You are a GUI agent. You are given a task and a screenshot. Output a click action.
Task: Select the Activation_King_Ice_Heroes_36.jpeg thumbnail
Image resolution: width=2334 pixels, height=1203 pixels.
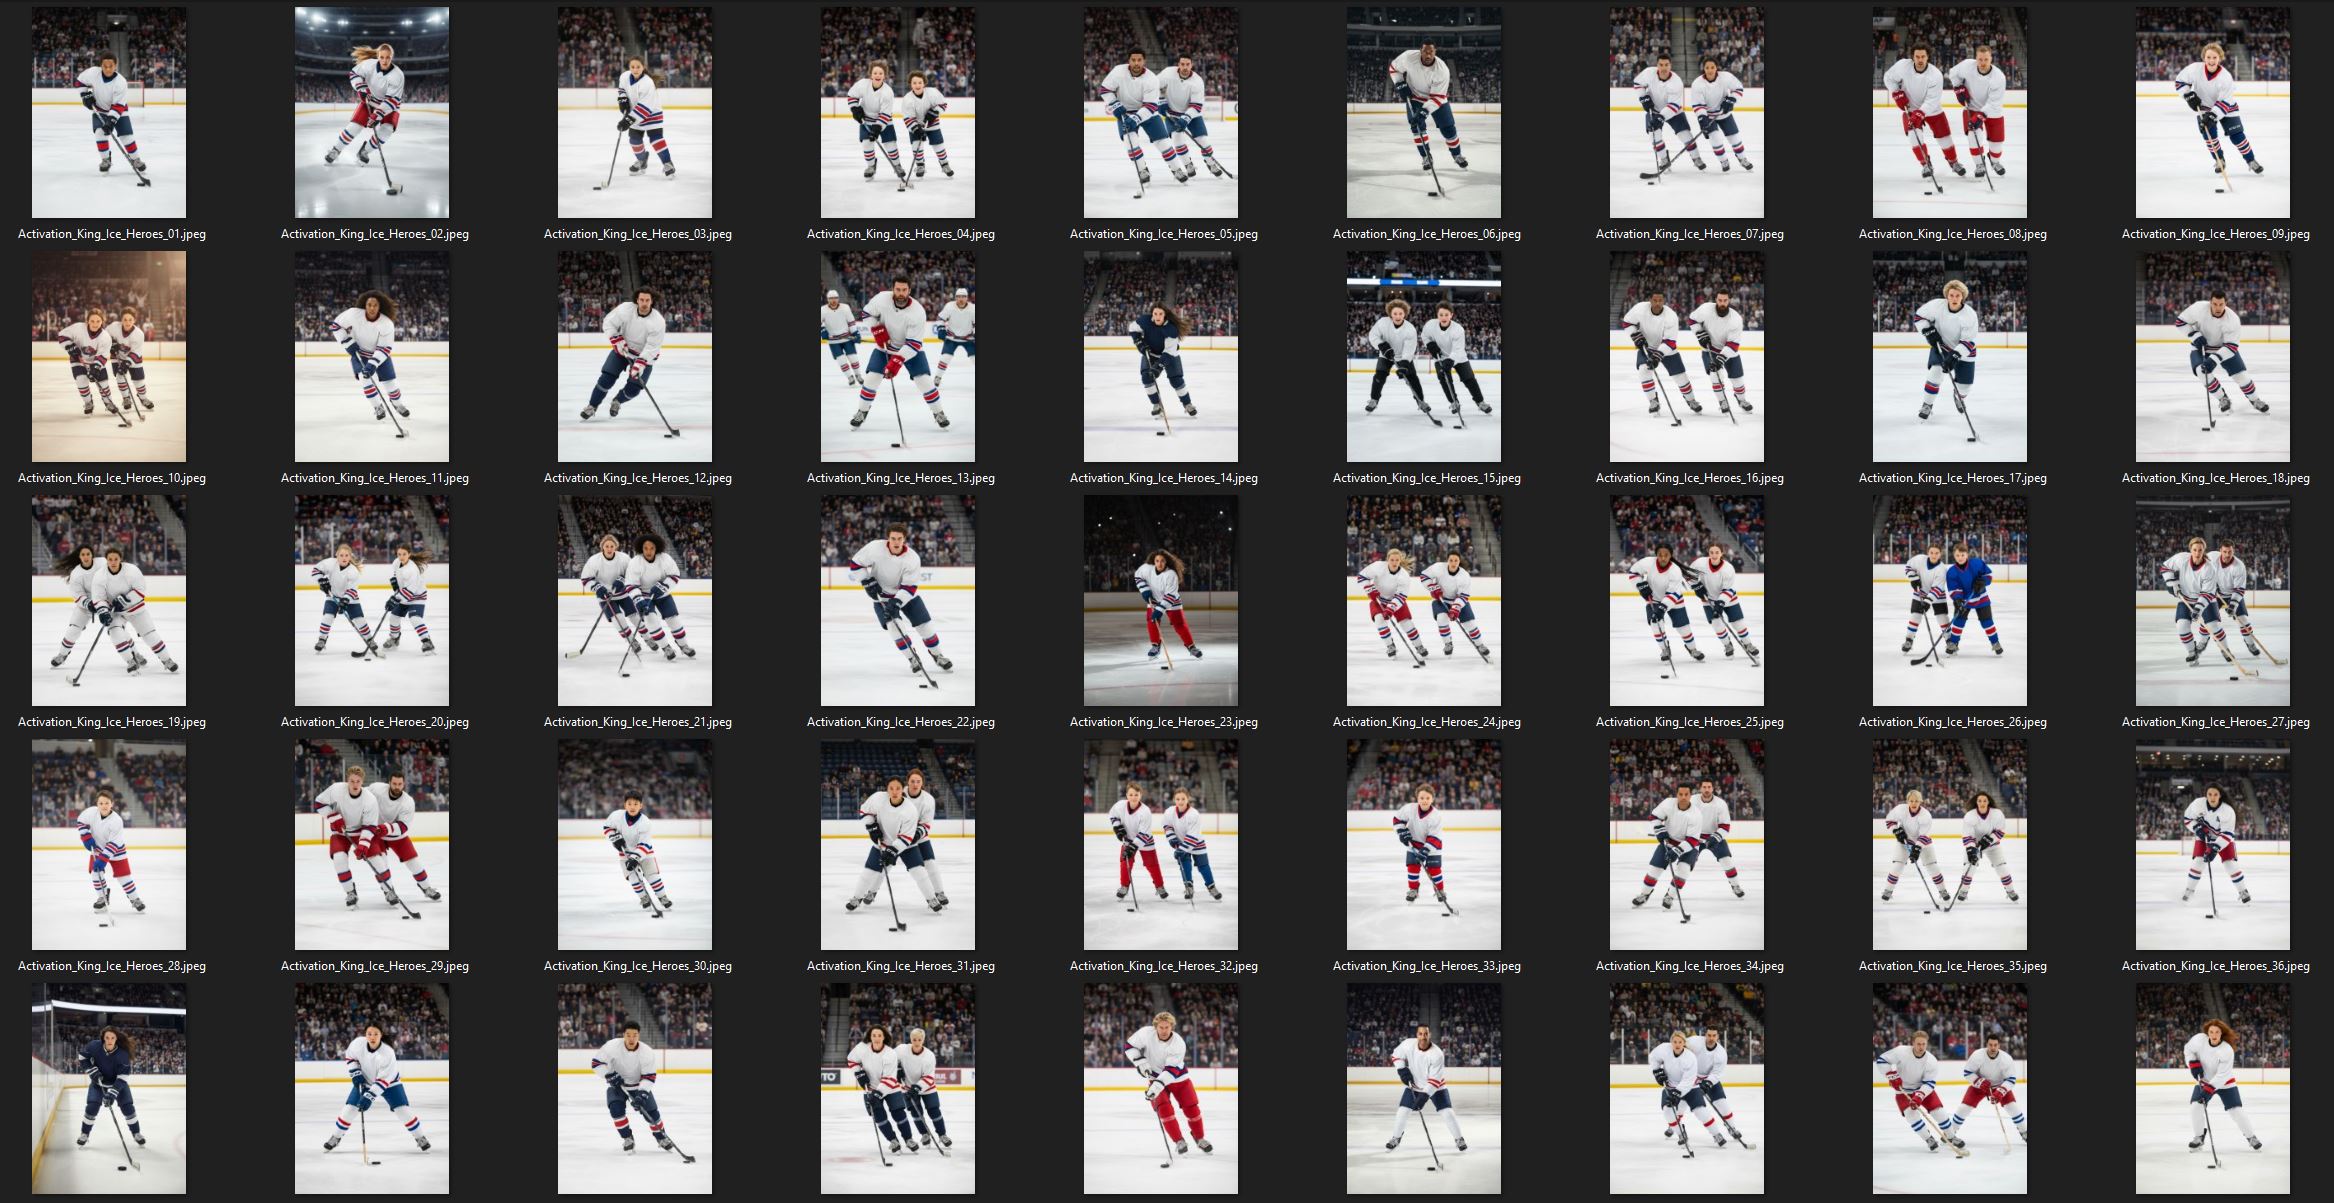[x=2213, y=845]
